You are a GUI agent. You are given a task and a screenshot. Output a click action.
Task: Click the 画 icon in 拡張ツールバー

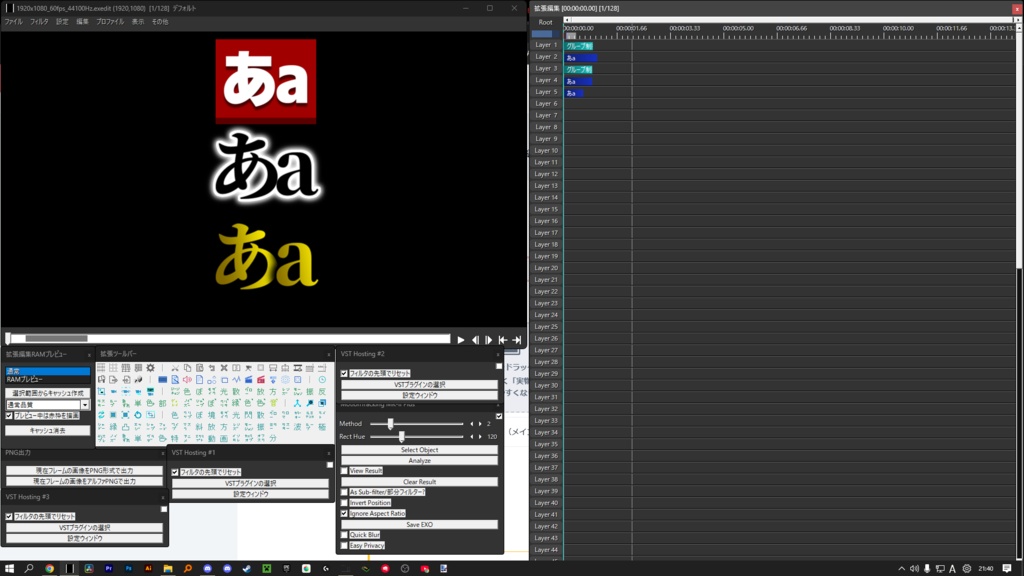(224, 438)
